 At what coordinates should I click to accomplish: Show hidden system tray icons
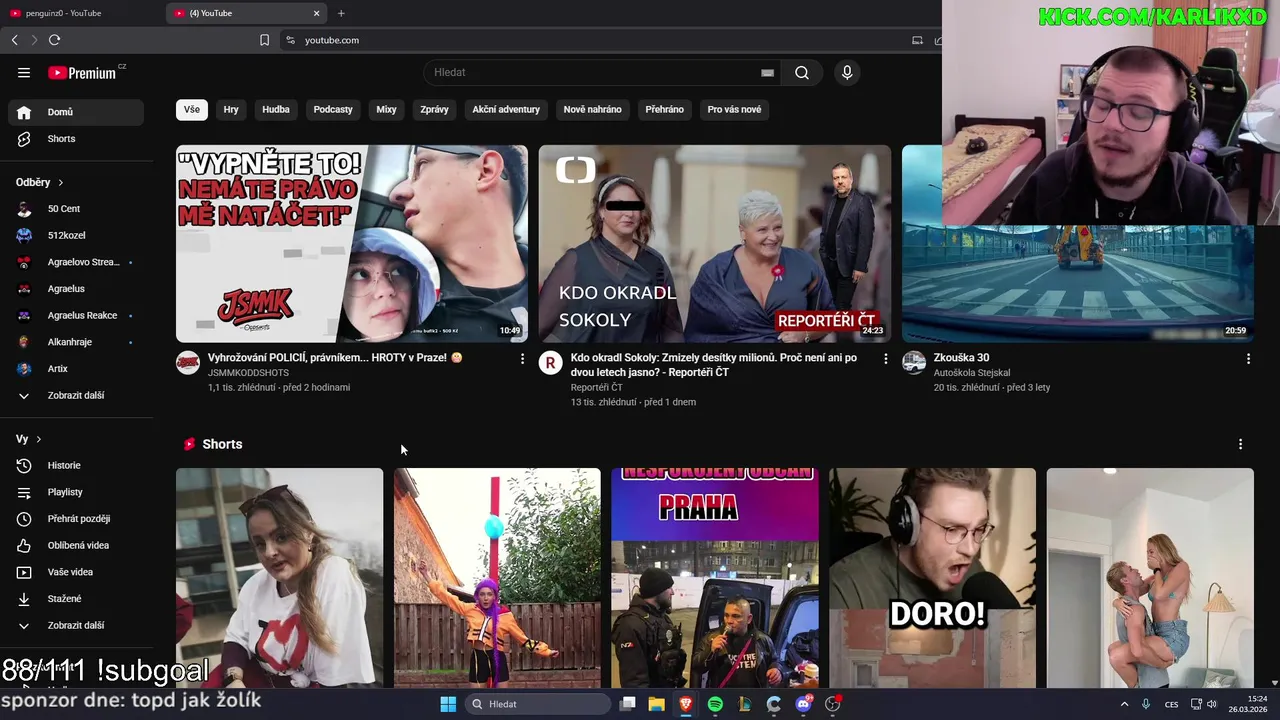click(x=1124, y=704)
